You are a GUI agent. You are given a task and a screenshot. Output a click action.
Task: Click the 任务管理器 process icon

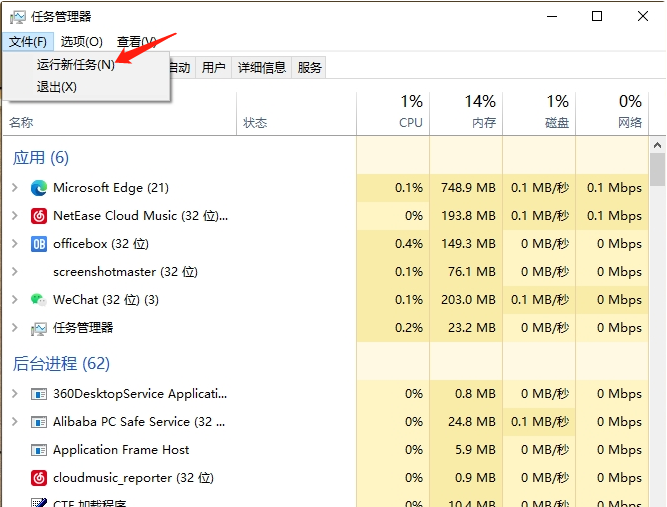pos(39,328)
